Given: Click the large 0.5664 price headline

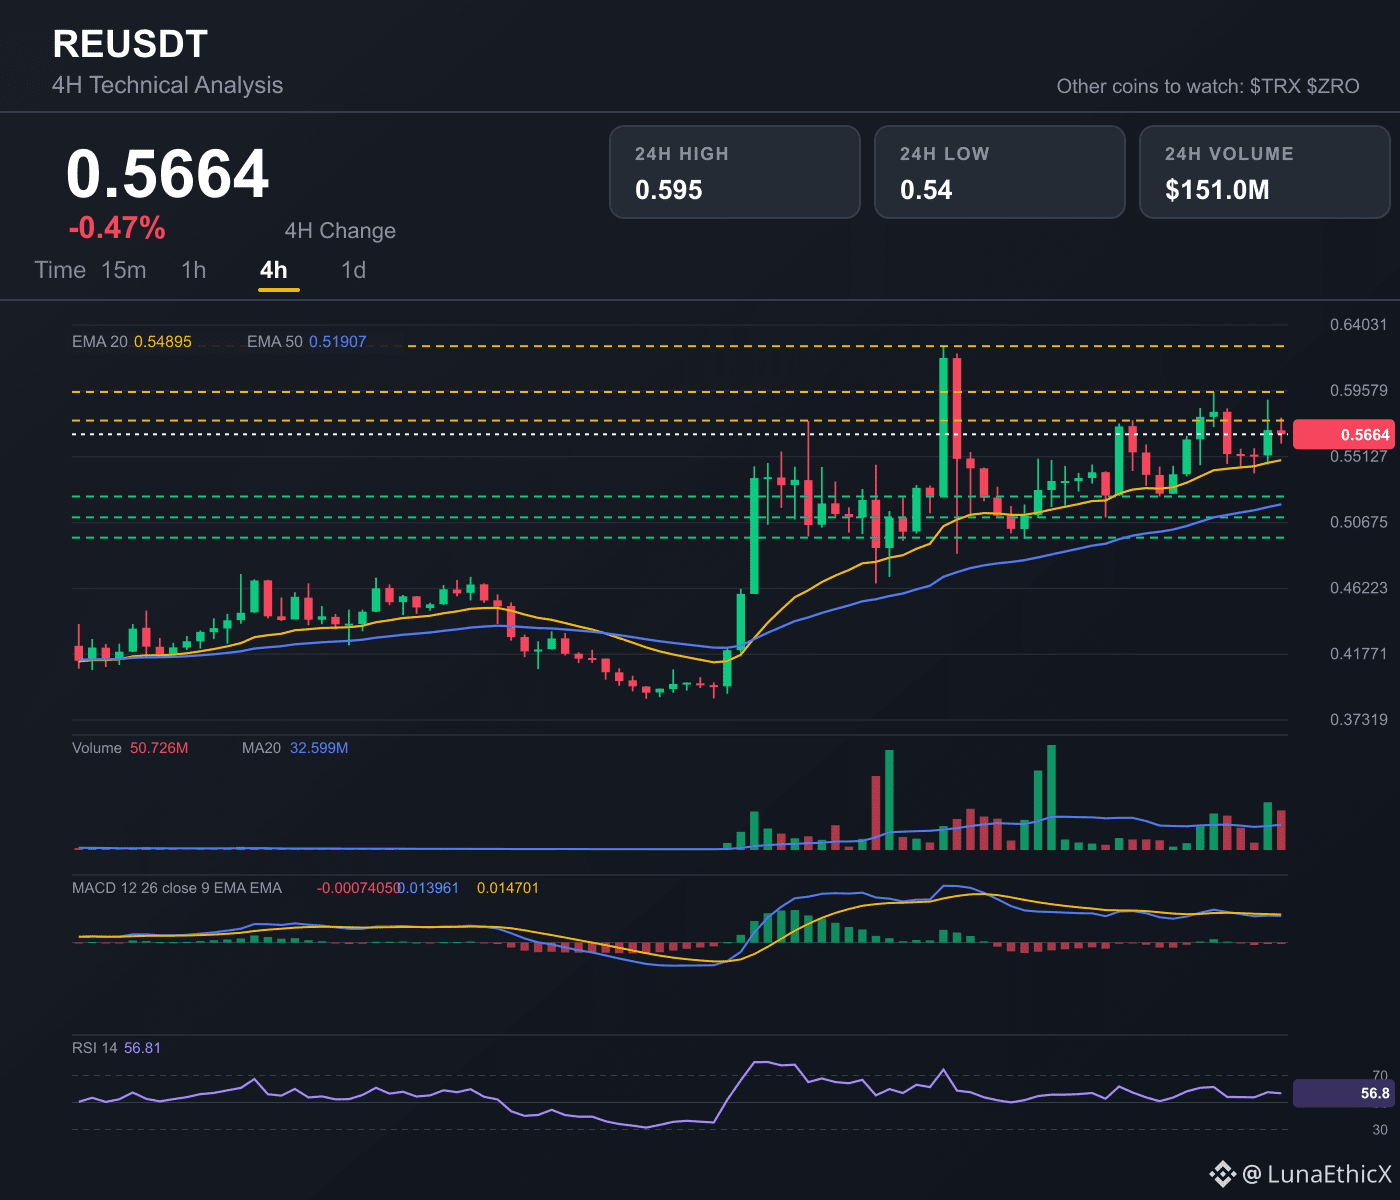Looking at the screenshot, I should click(x=168, y=174).
